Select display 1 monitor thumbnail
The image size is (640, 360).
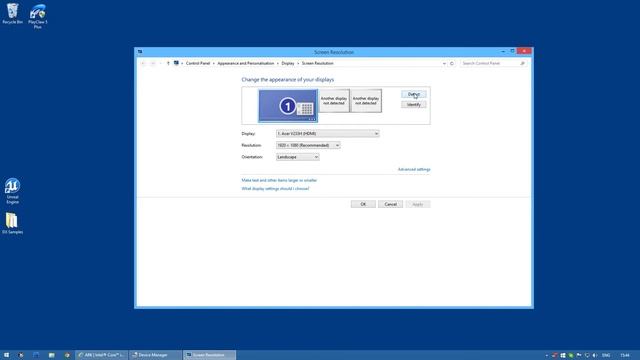click(288, 106)
